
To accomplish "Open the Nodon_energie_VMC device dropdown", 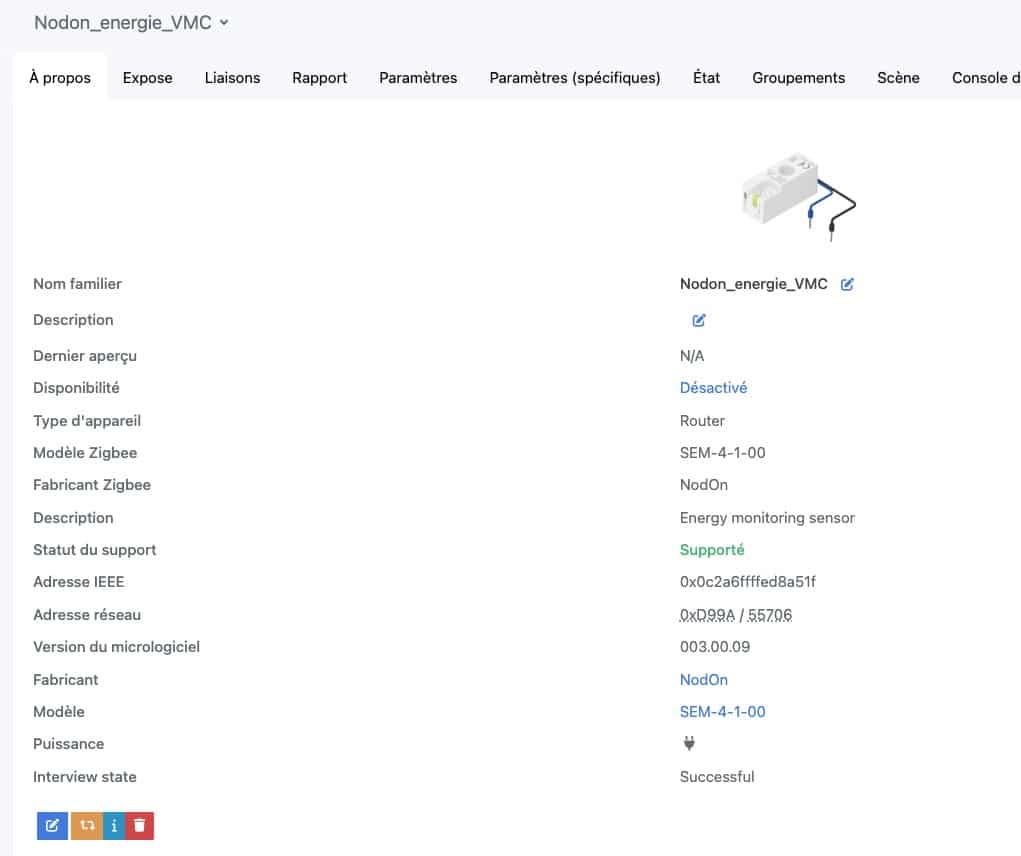I will click(132, 23).
